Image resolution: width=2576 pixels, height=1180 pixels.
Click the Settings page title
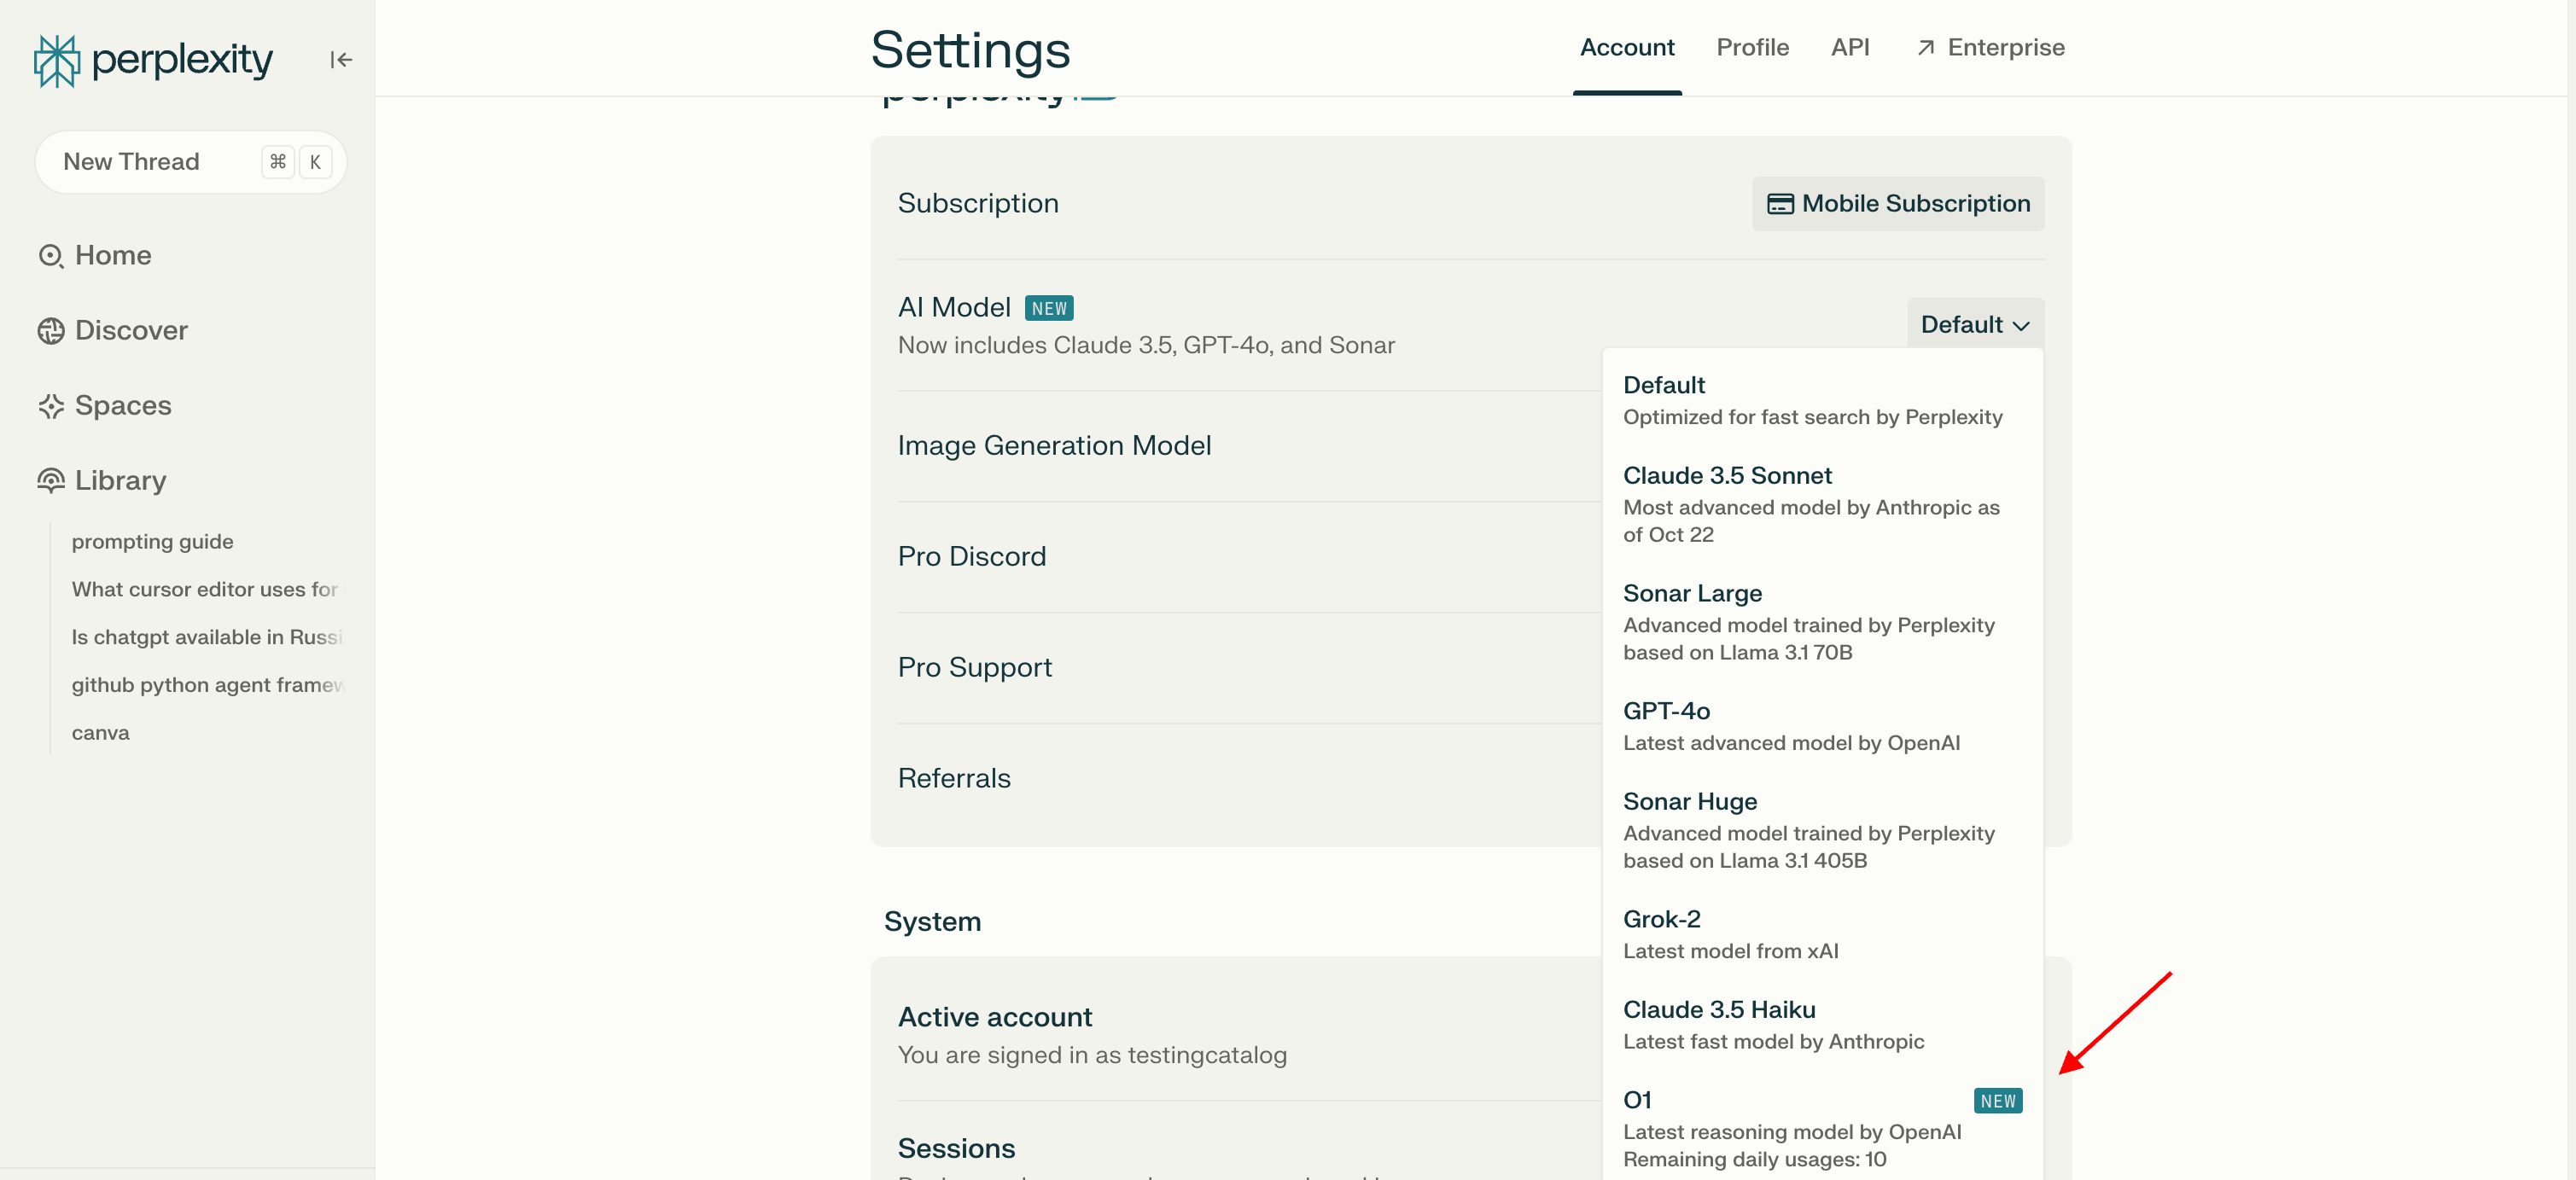pyautogui.click(x=970, y=50)
